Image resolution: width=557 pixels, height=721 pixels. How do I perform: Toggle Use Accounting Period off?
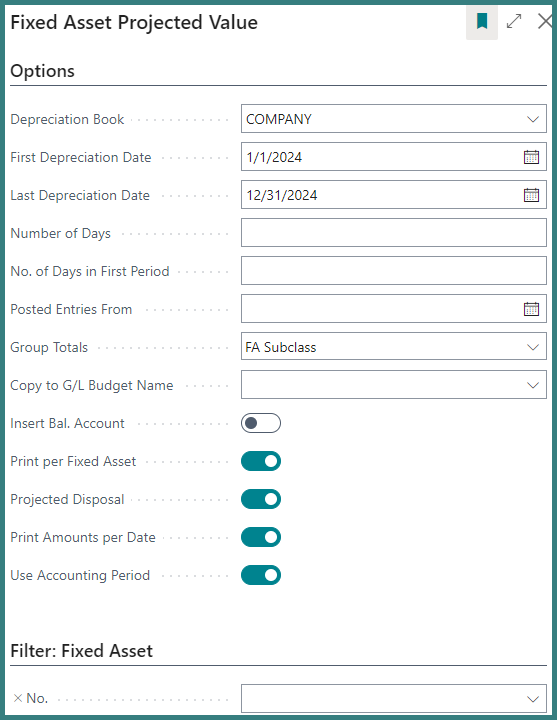(261, 575)
